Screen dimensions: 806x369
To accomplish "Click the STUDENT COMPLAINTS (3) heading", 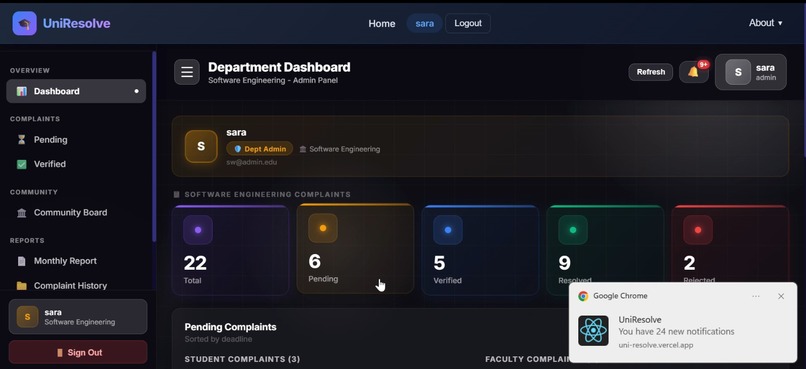I will pos(242,359).
